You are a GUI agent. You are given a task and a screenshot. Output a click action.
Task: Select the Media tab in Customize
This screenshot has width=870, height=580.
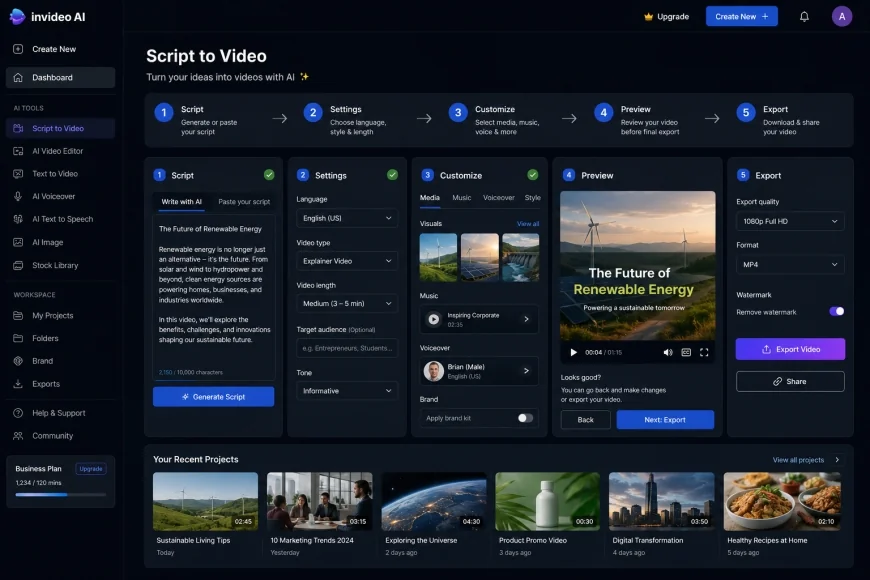coord(429,198)
